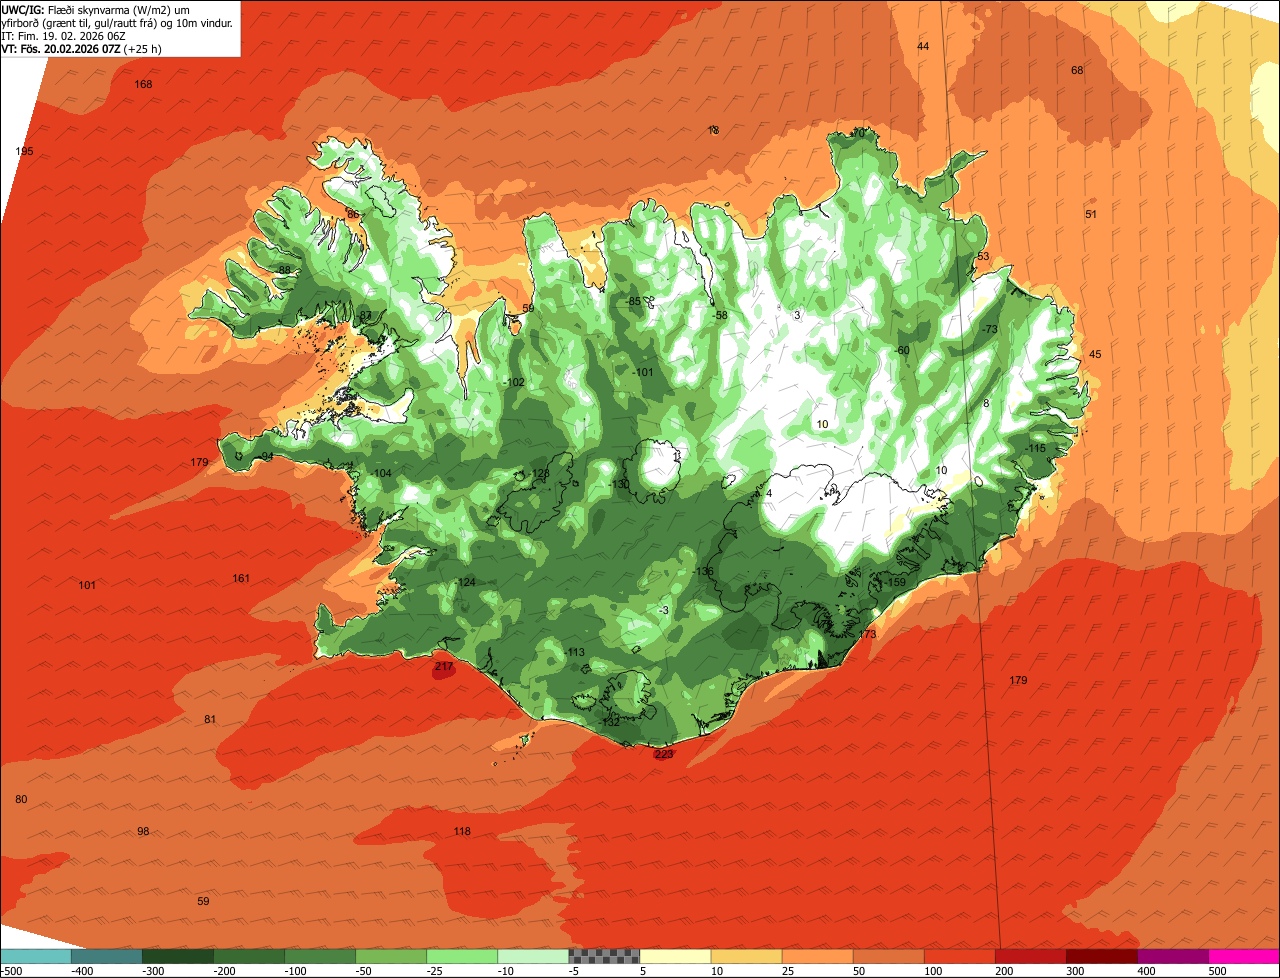Click the VT: Fös. 20.02.2026 07Z valid time
1280x978 pixels.
point(82,48)
